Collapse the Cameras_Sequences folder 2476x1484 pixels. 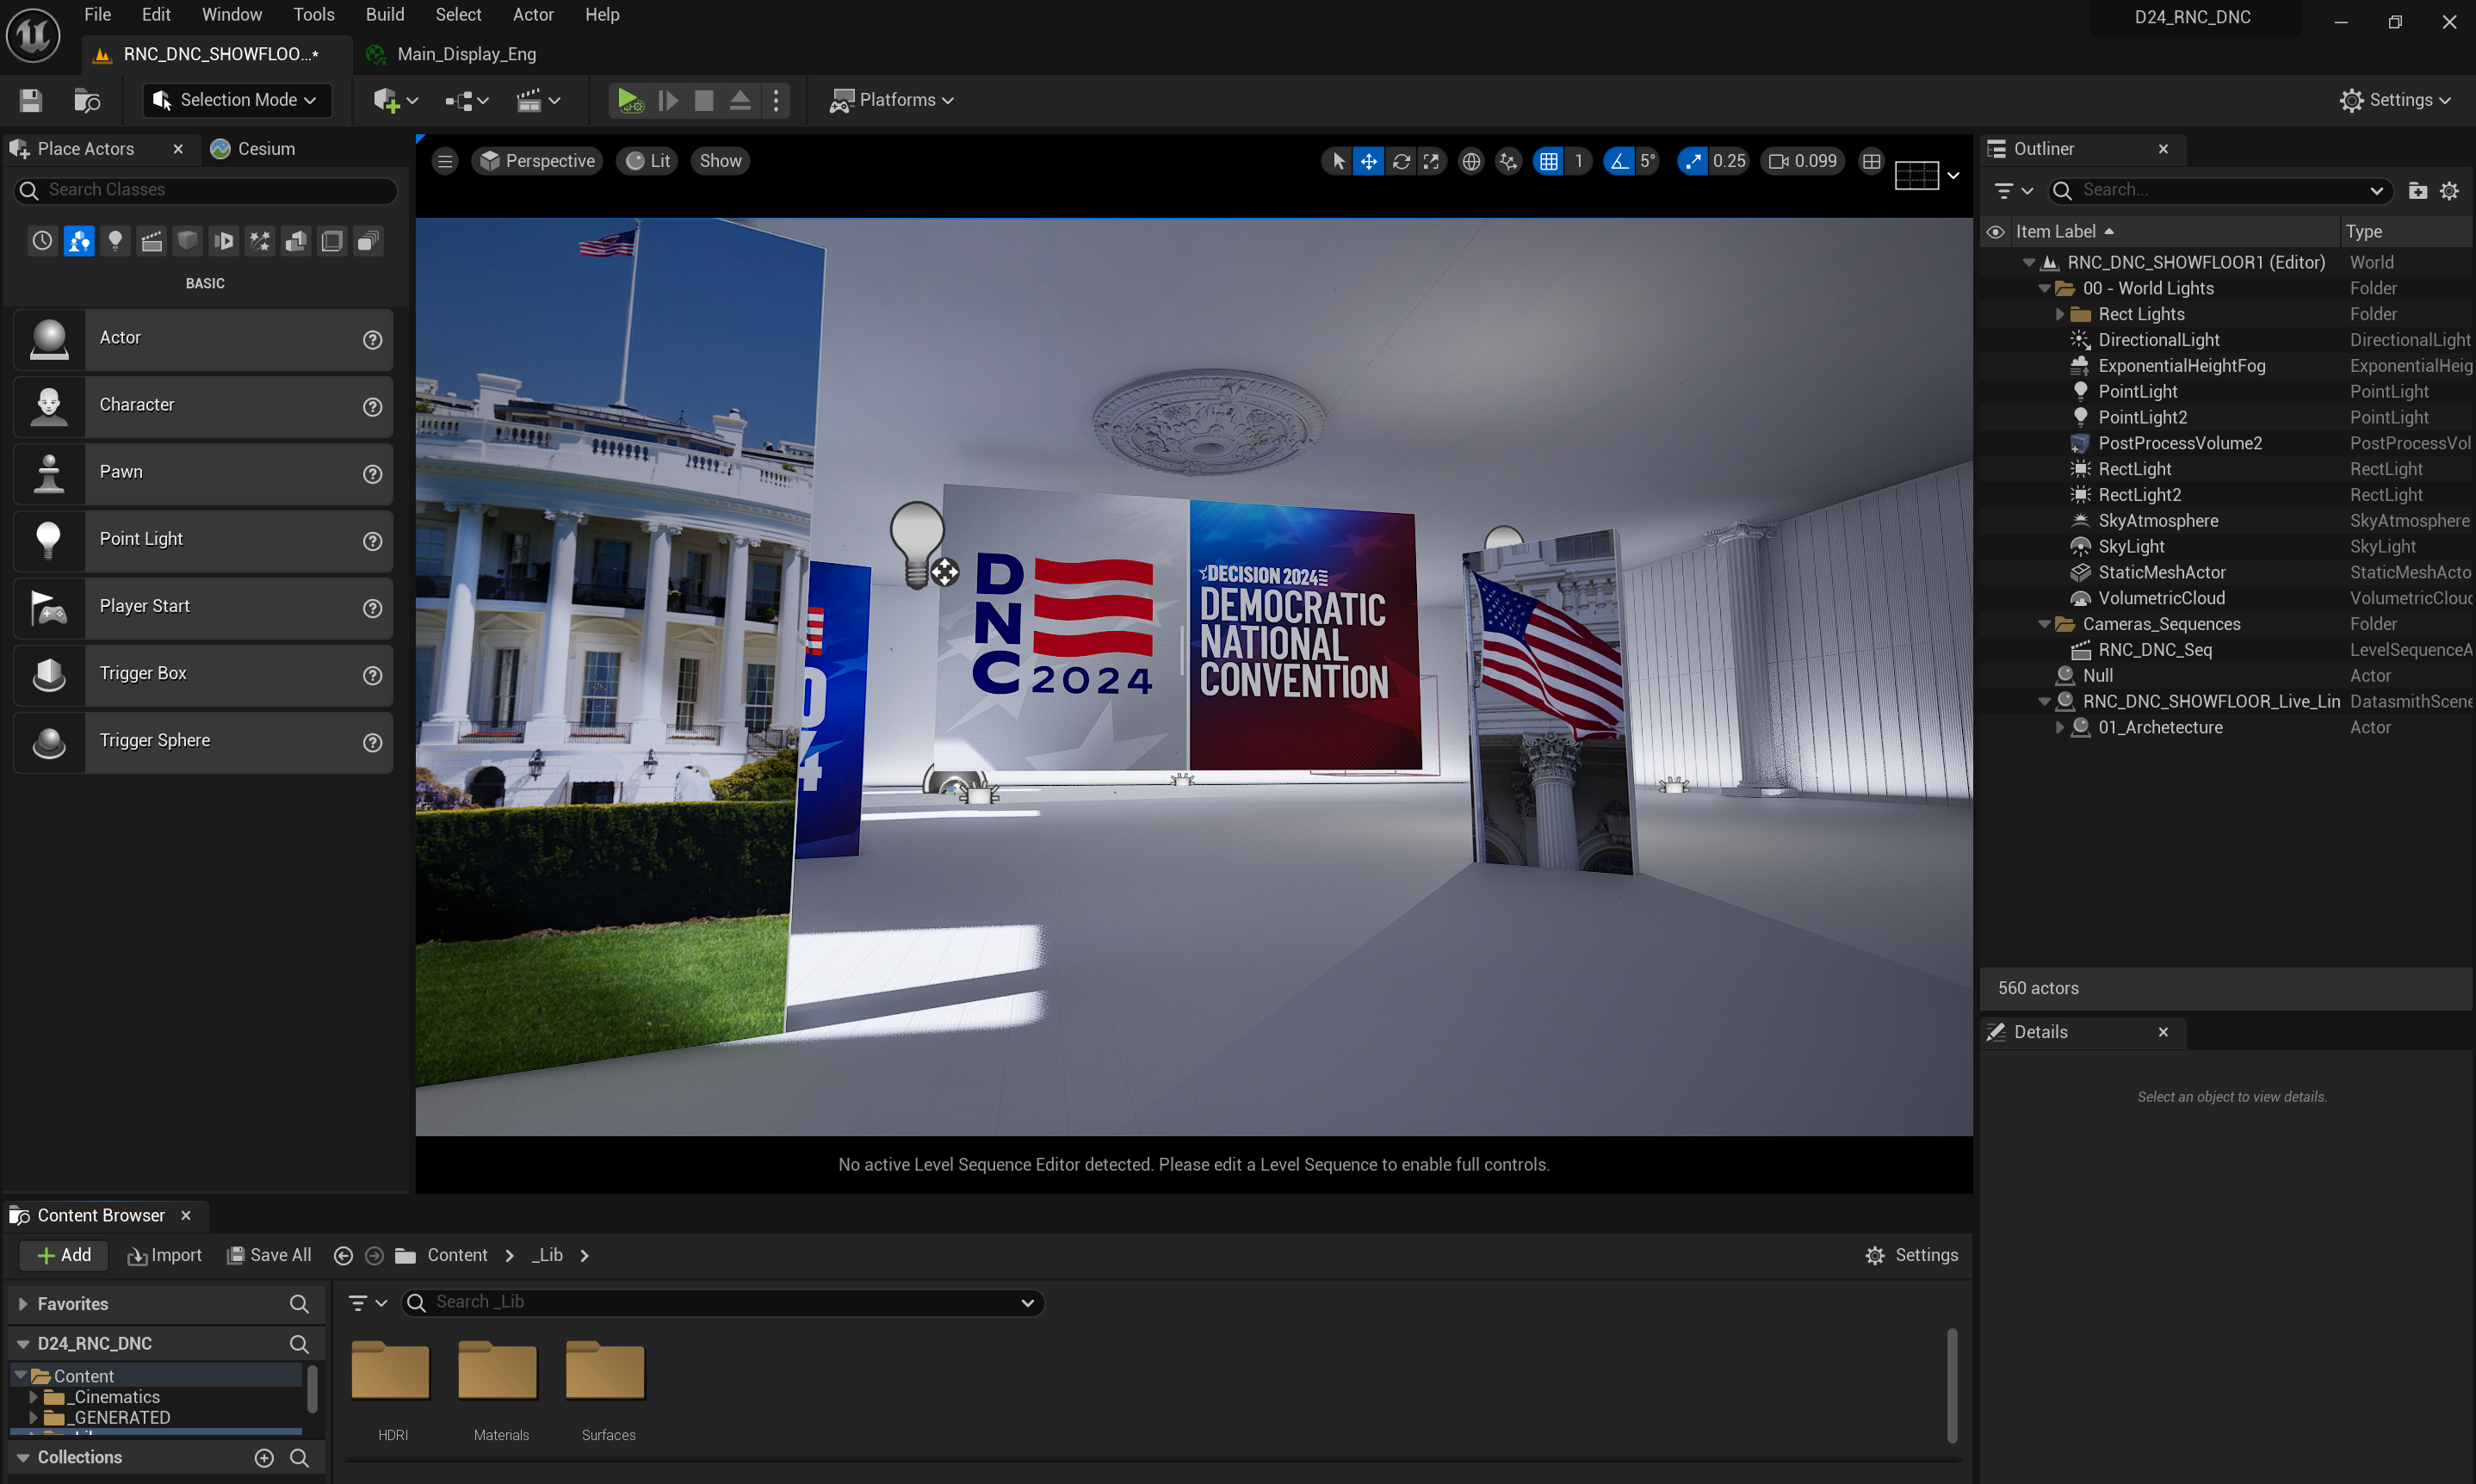point(2045,625)
